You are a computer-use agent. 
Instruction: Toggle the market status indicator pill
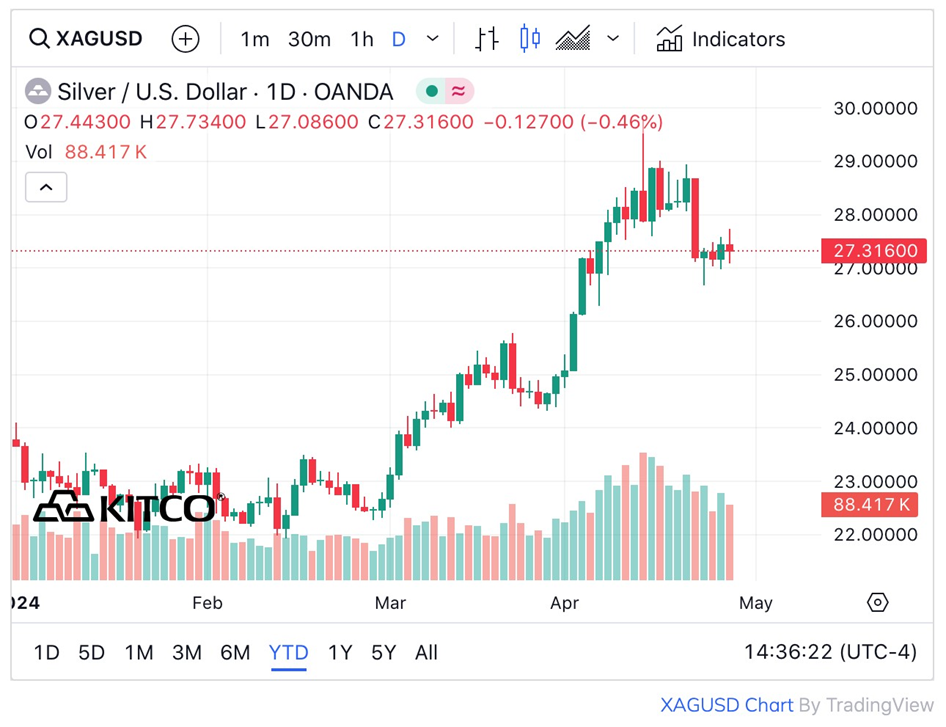click(445, 92)
